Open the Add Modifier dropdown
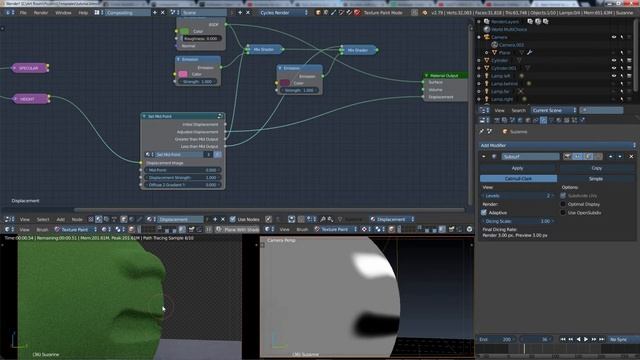This screenshot has height=360, width=640. (558, 145)
